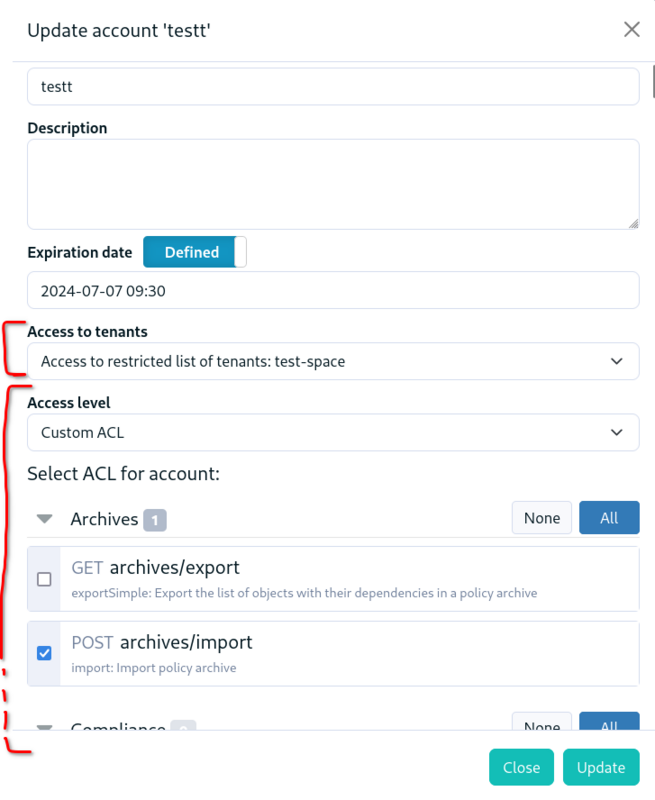Click the resize grip of Description box

(633, 223)
